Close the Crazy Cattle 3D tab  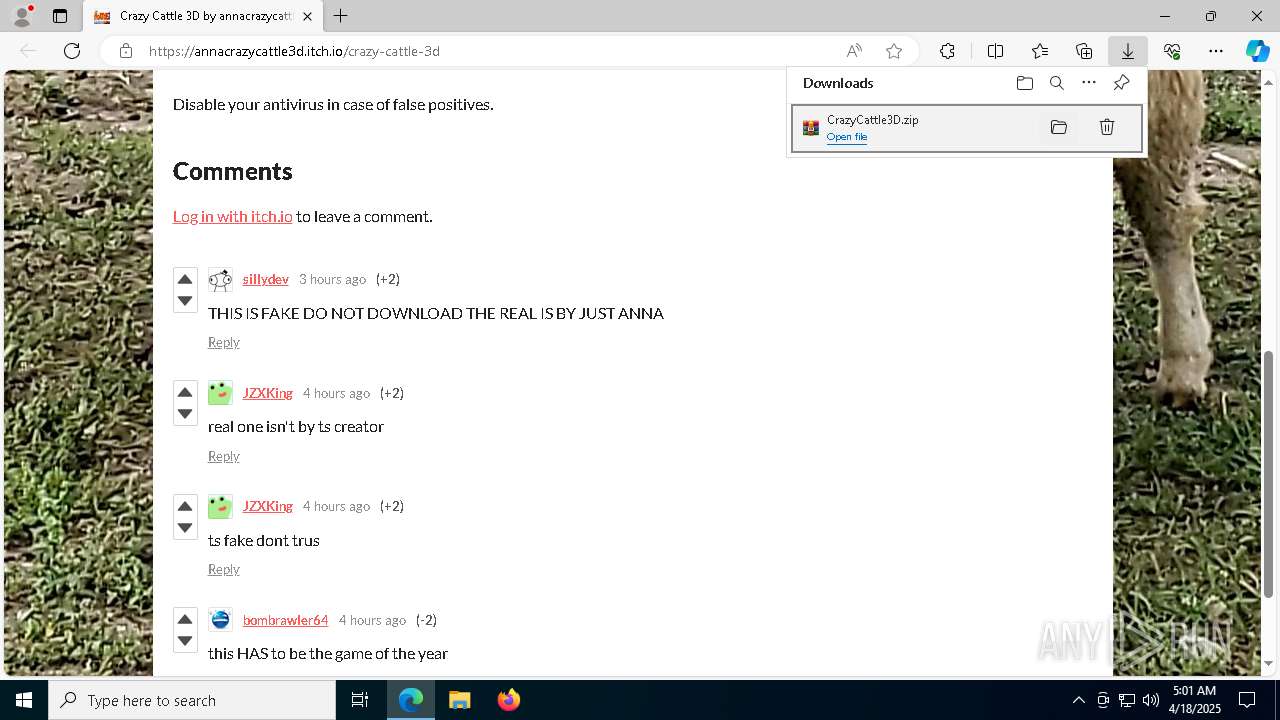coord(308,16)
